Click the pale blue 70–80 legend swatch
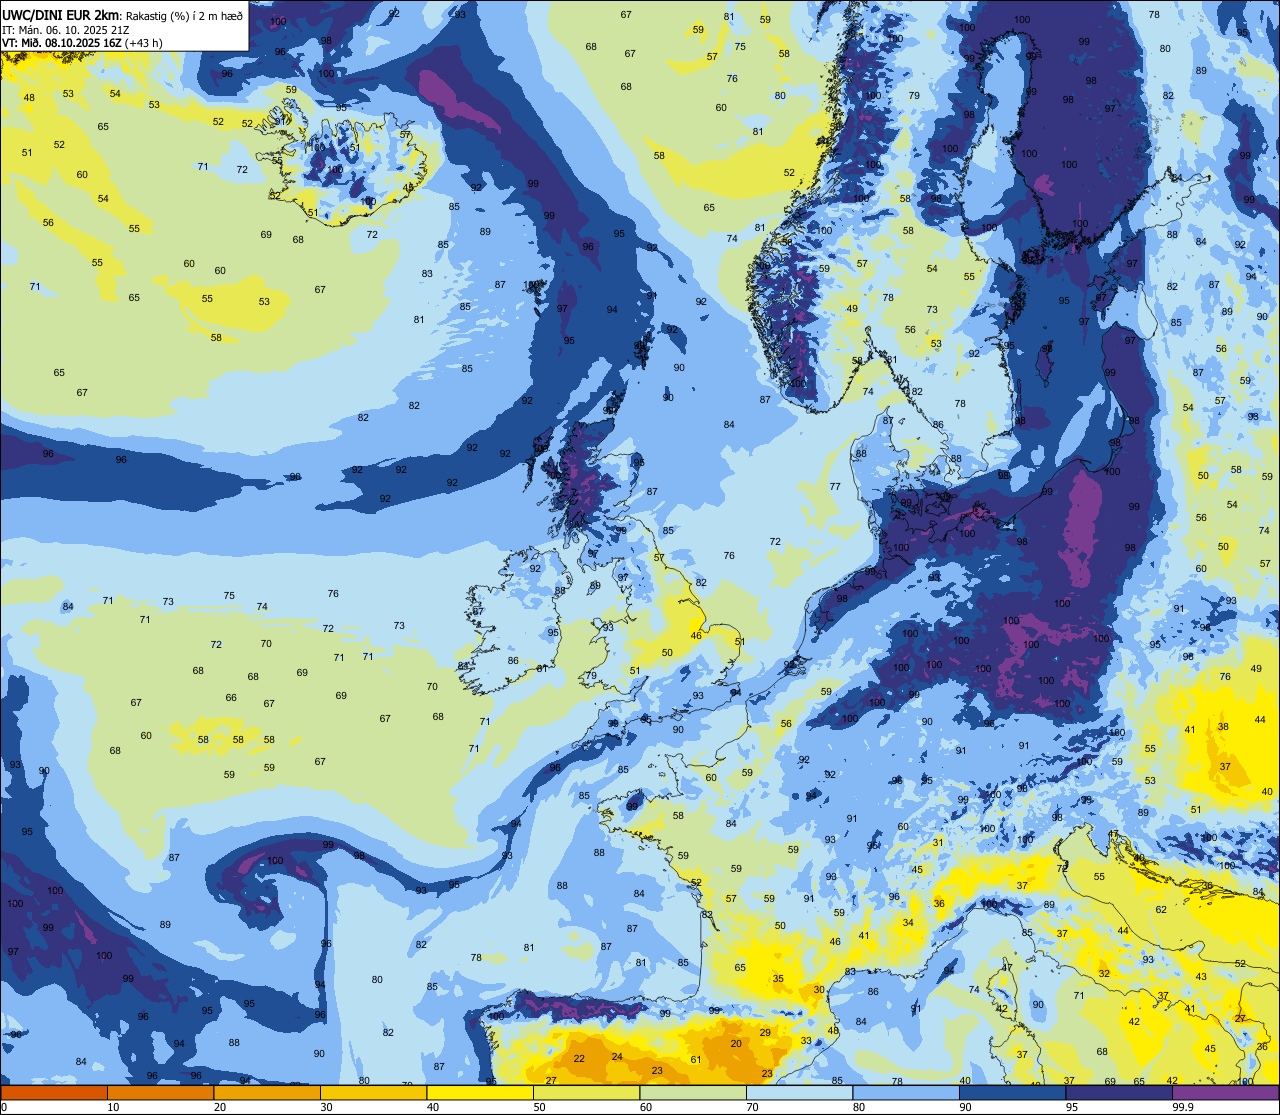1280x1115 pixels. coord(800,1092)
